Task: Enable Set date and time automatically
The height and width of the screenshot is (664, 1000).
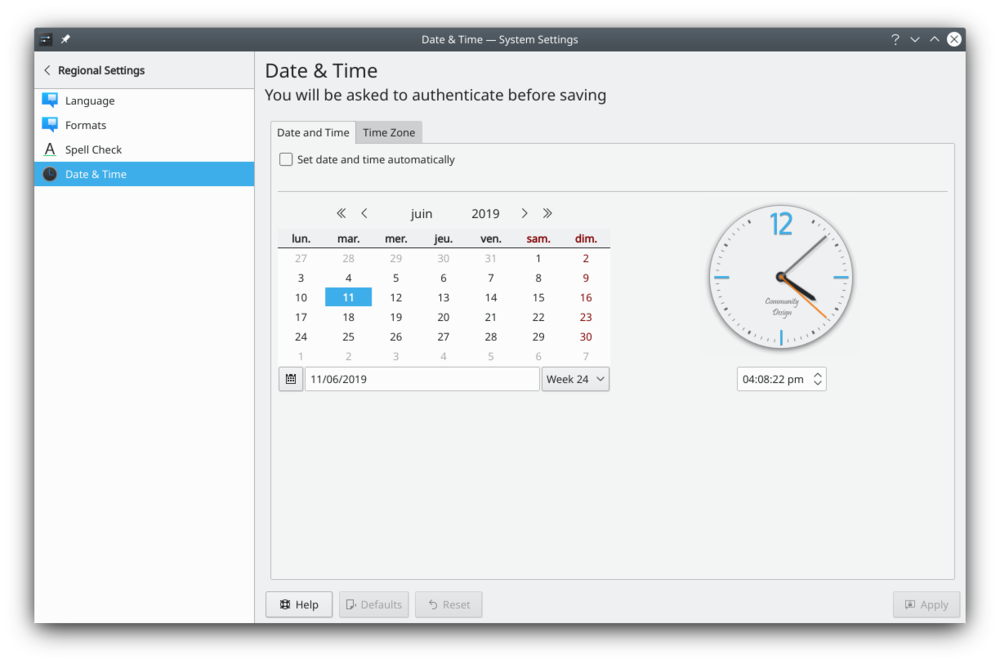Action: [x=287, y=159]
